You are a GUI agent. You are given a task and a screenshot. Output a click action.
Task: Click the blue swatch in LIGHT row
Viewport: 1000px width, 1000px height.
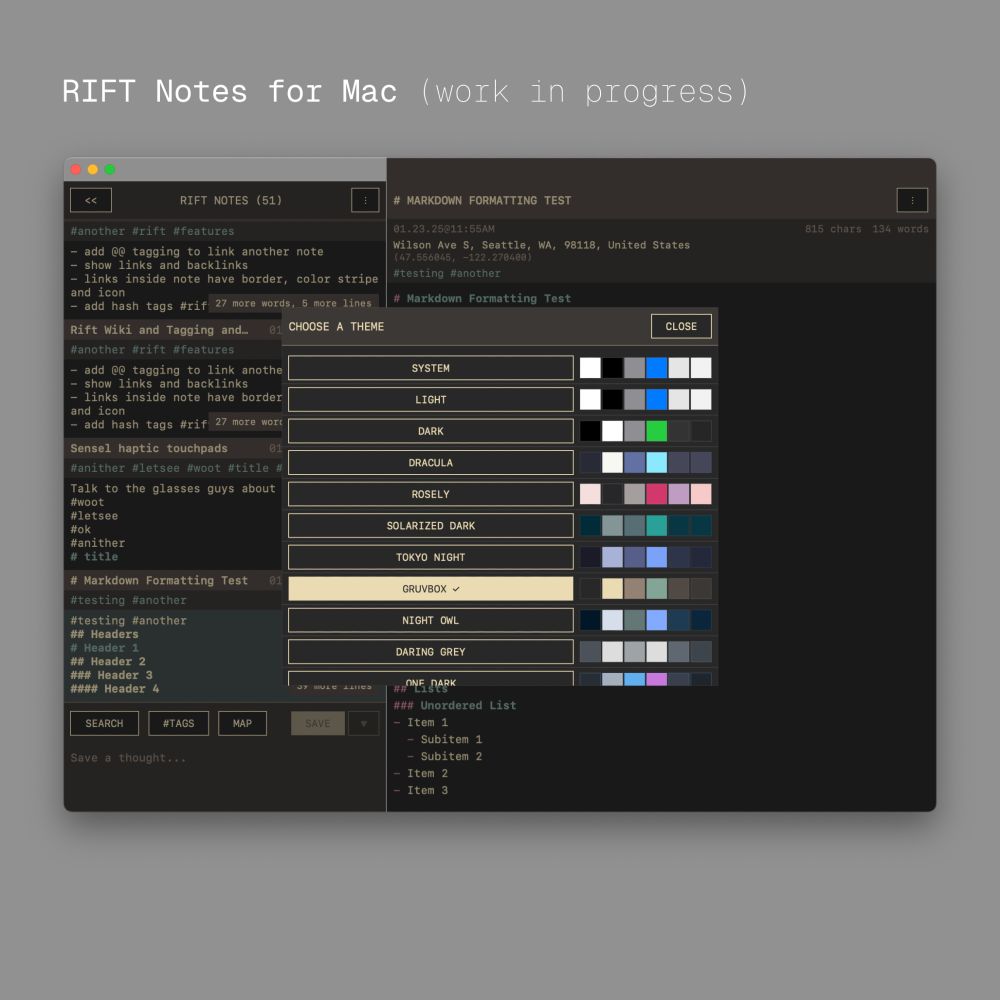coord(656,400)
